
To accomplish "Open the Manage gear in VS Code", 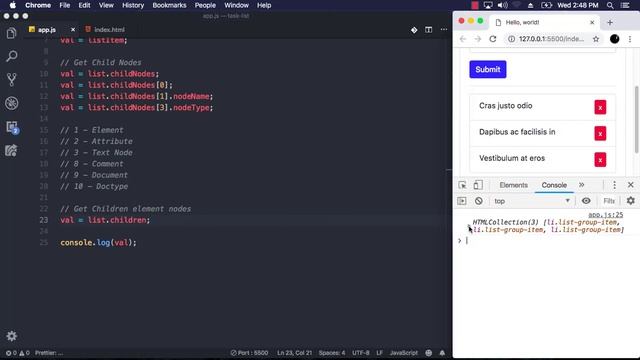I will (x=11, y=336).
